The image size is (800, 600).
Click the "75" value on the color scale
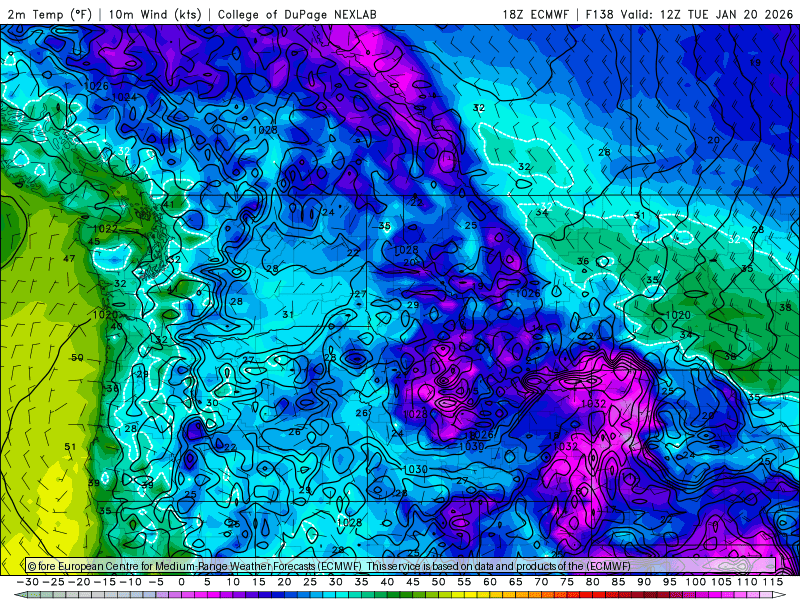567,582
